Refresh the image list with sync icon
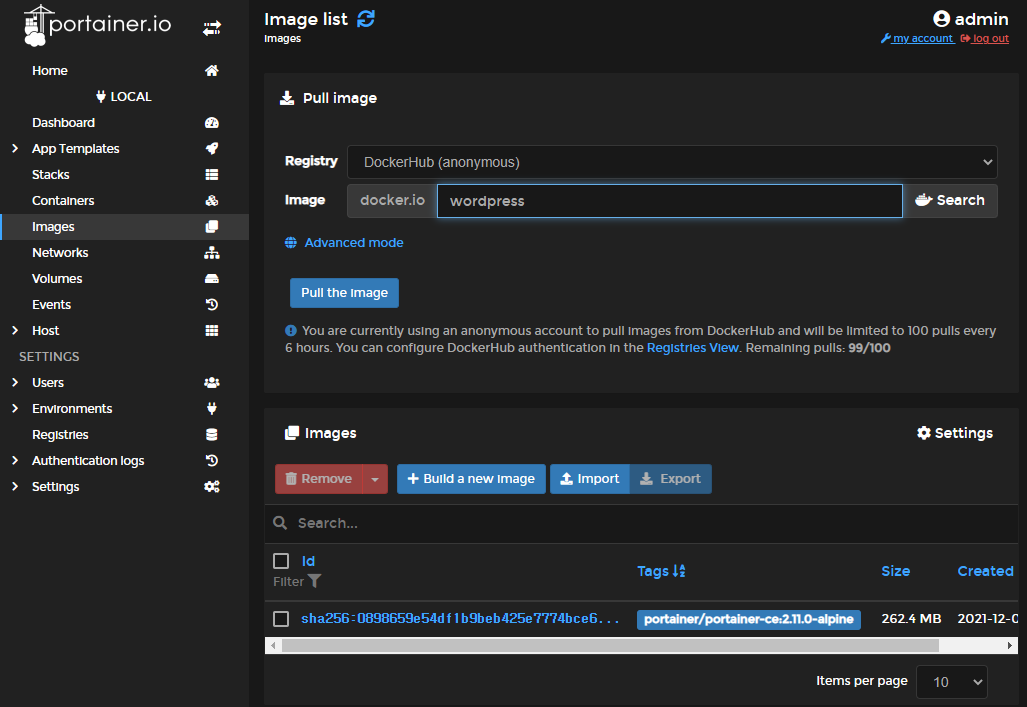This screenshot has width=1027, height=707. 365,19
